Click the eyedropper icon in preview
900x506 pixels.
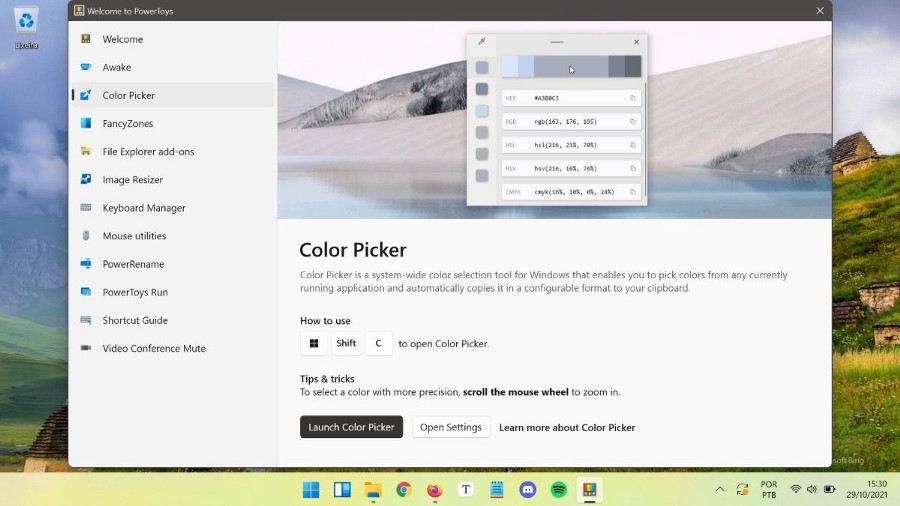tap(482, 41)
